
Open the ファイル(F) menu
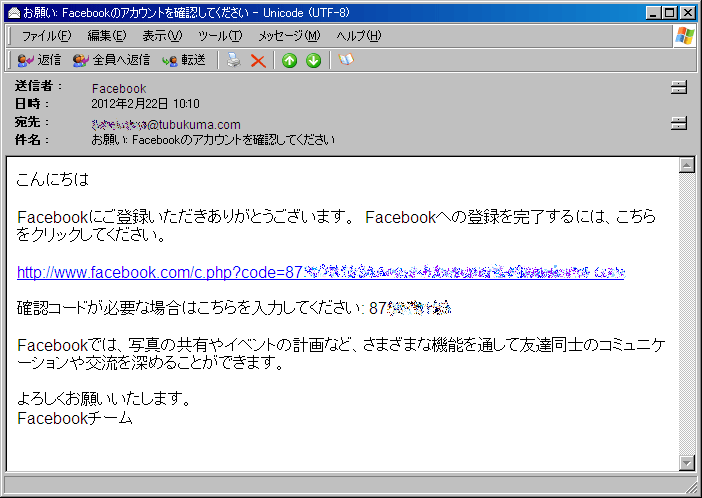click(47, 36)
